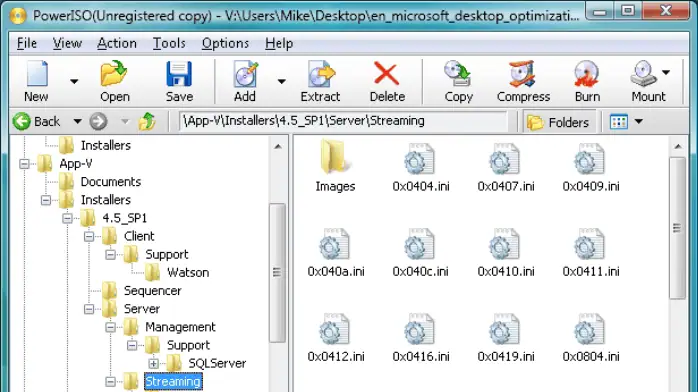Go up one folder level
Viewport: 698px width, 392px height.
point(147,121)
